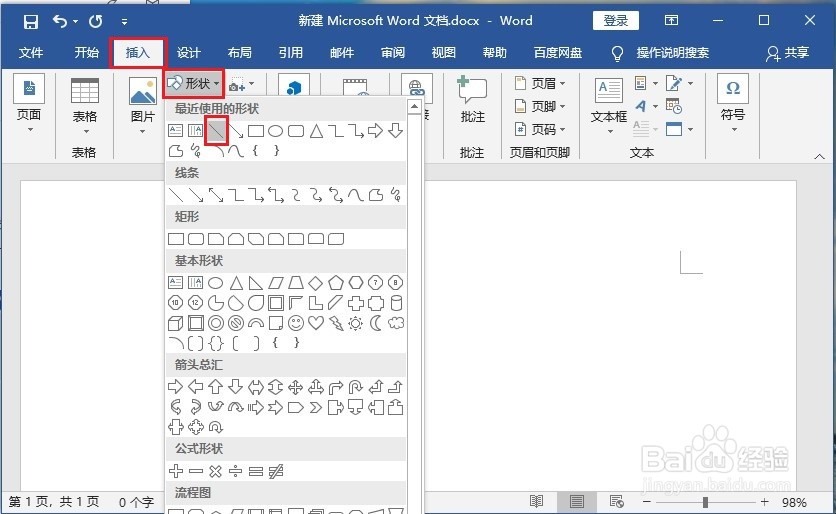836x514 pixels.
Task: Select the sun shape
Action: [356, 323]
